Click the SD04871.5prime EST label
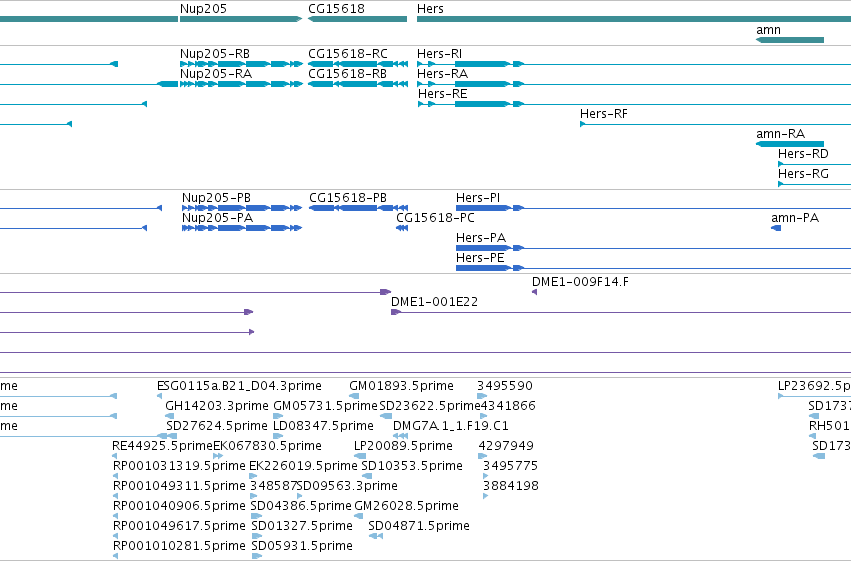Viewport: 851px width, 561px height. (x=418, y=527)
